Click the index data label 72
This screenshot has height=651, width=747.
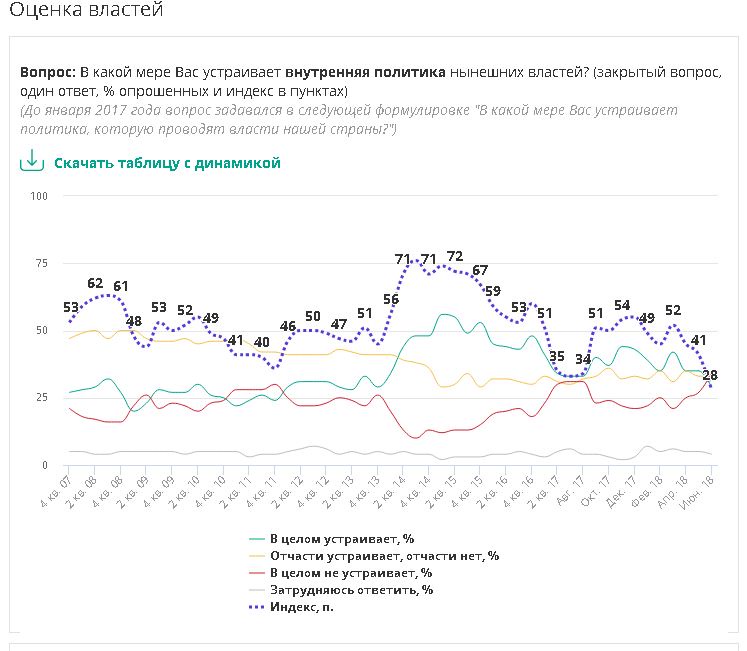(x=455, y=256)
